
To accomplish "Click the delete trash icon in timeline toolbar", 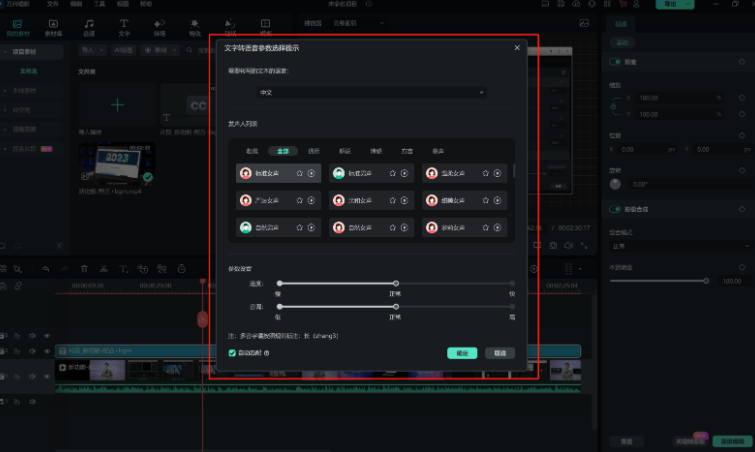I will pos(84,268).
